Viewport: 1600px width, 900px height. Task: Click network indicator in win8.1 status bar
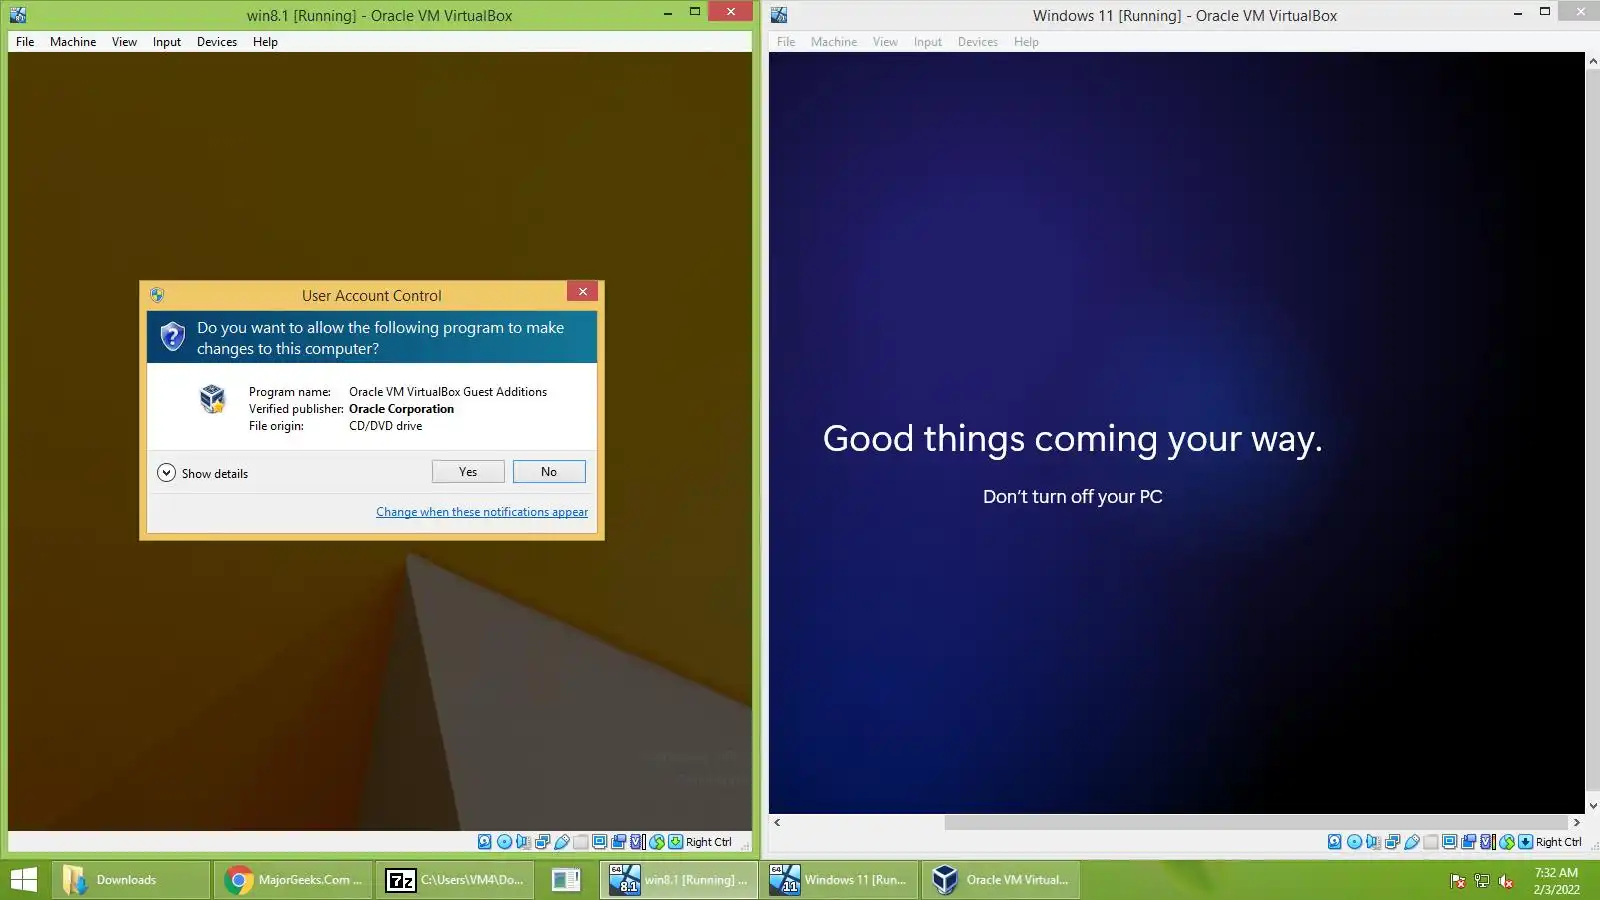543,842
